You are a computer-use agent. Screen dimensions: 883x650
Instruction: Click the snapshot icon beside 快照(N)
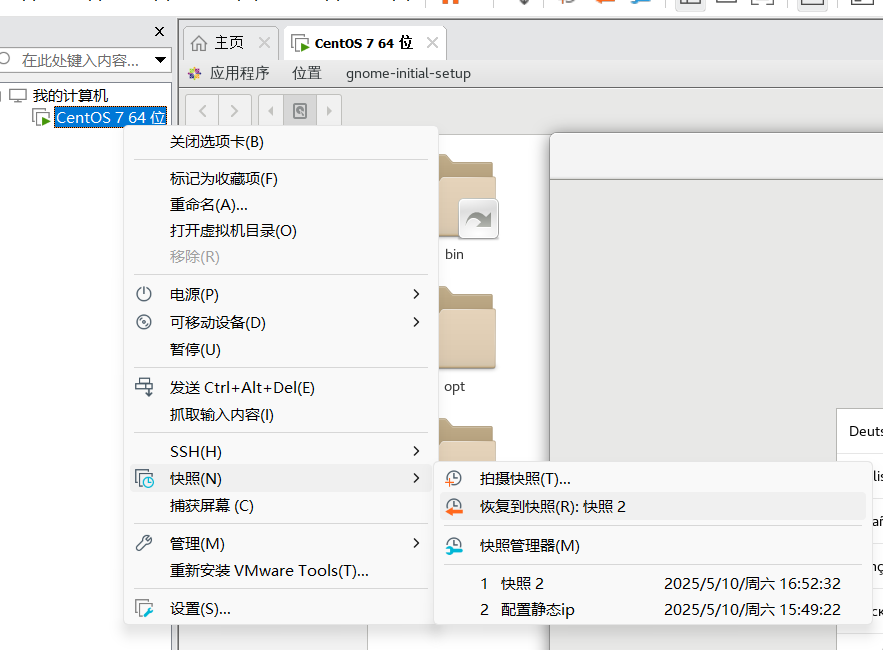click(x=144, y=479)
